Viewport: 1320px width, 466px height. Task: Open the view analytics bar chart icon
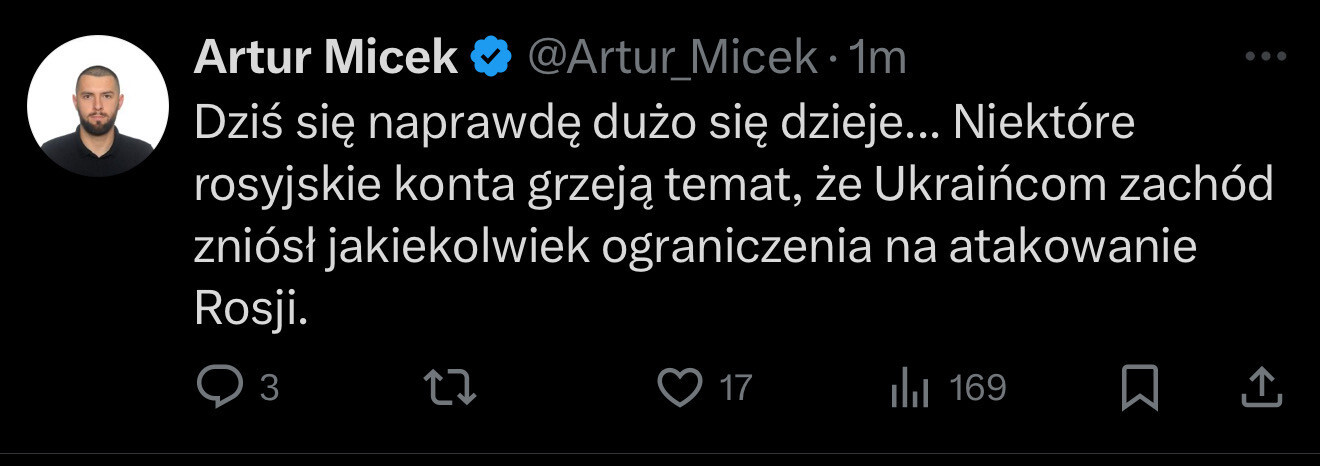(x=910, y=388)
